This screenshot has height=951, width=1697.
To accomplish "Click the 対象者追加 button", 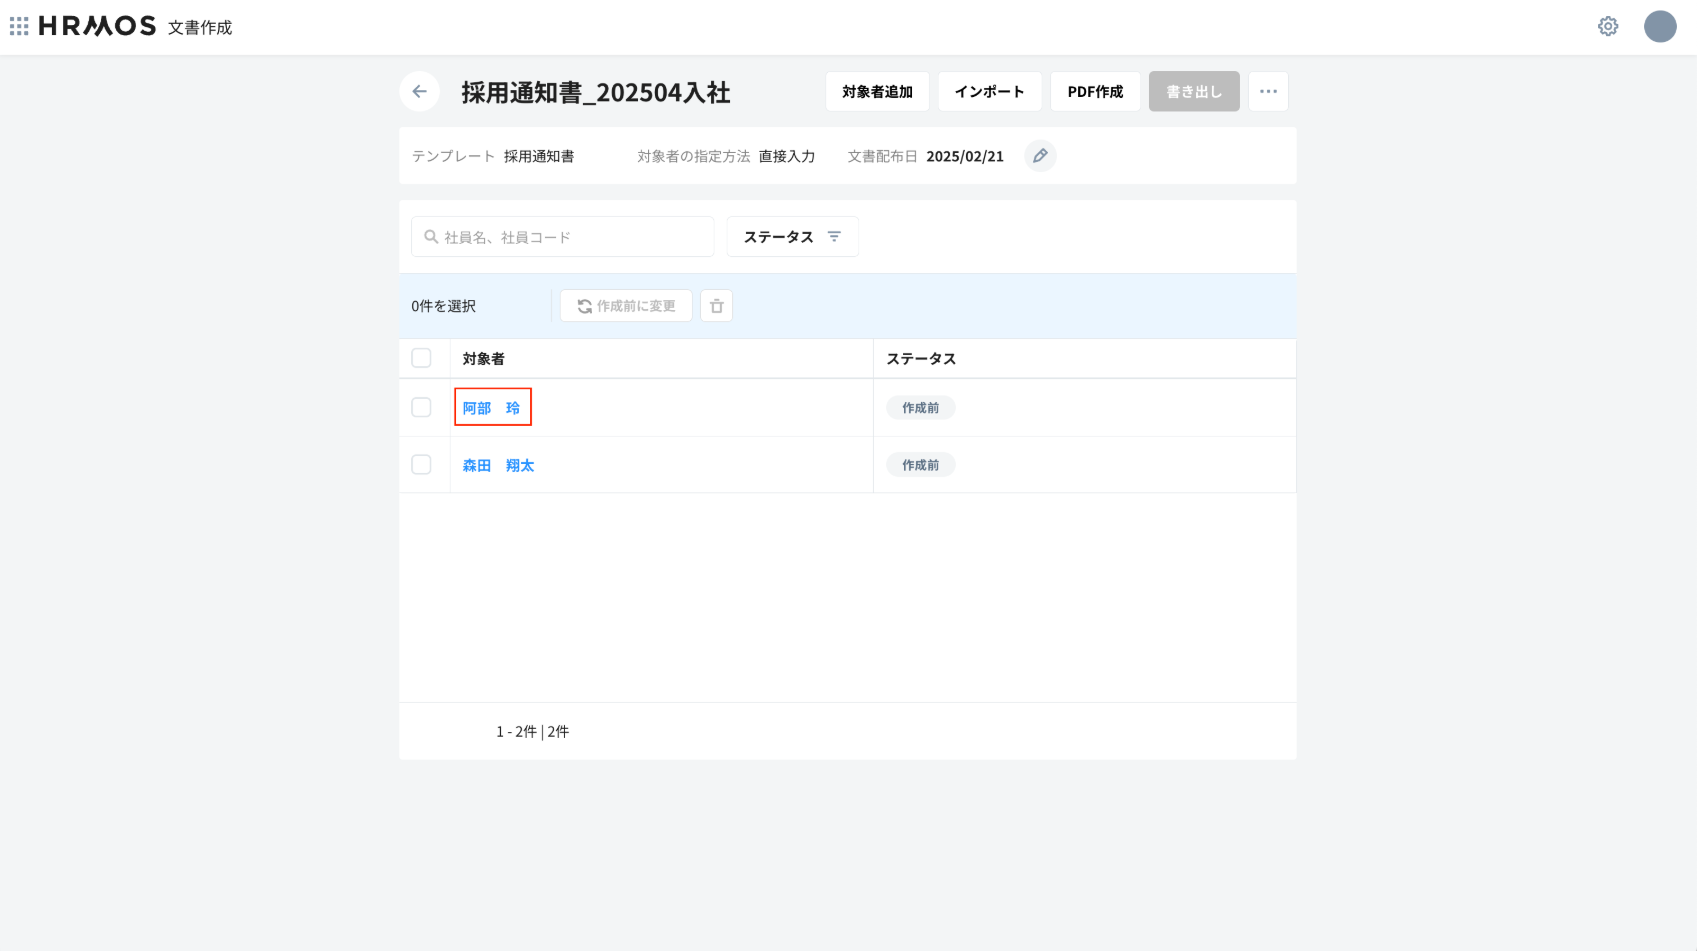I will (x=877, y=91).
